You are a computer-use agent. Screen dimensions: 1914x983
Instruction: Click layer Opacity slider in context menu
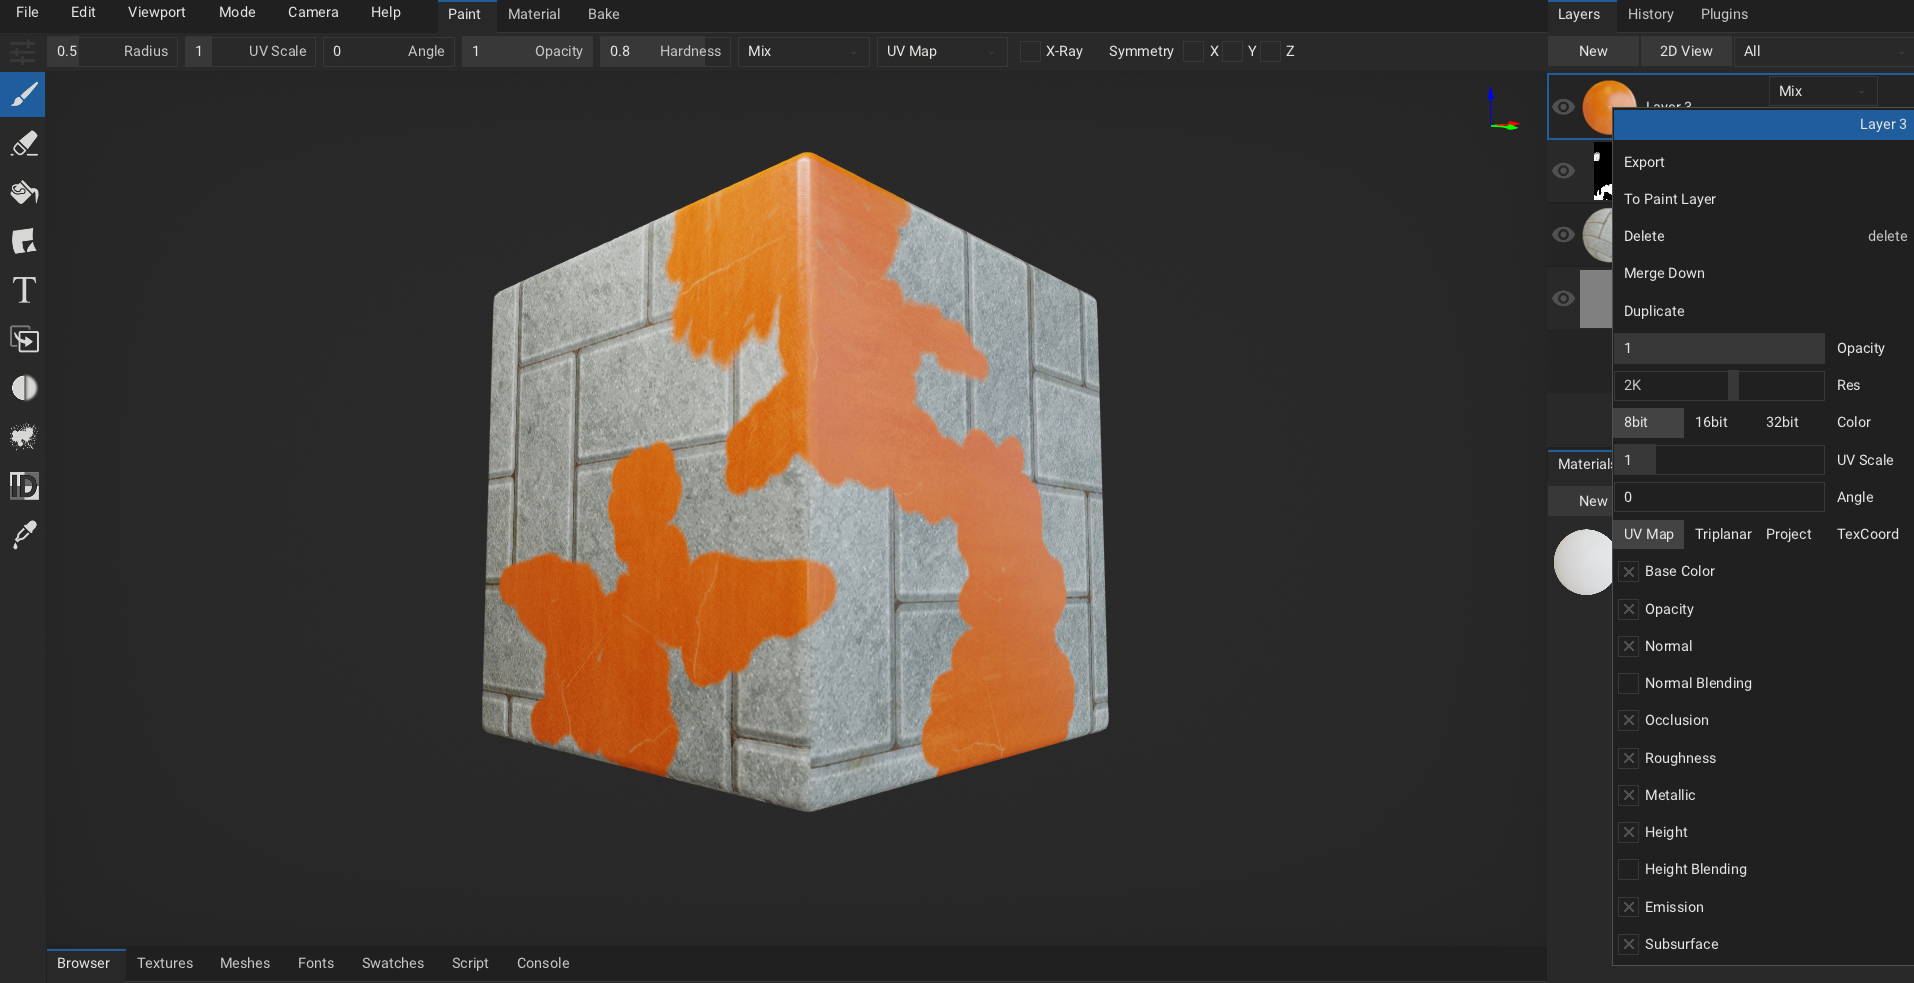(1719, 348)
